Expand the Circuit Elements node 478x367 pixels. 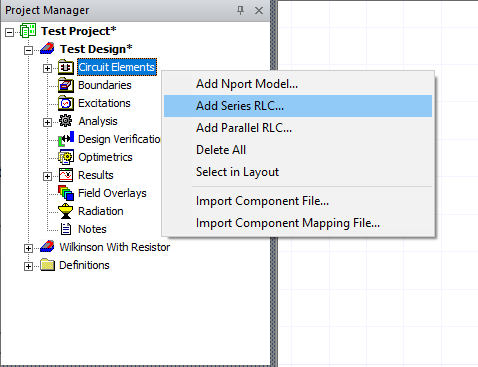pos(47,68)
